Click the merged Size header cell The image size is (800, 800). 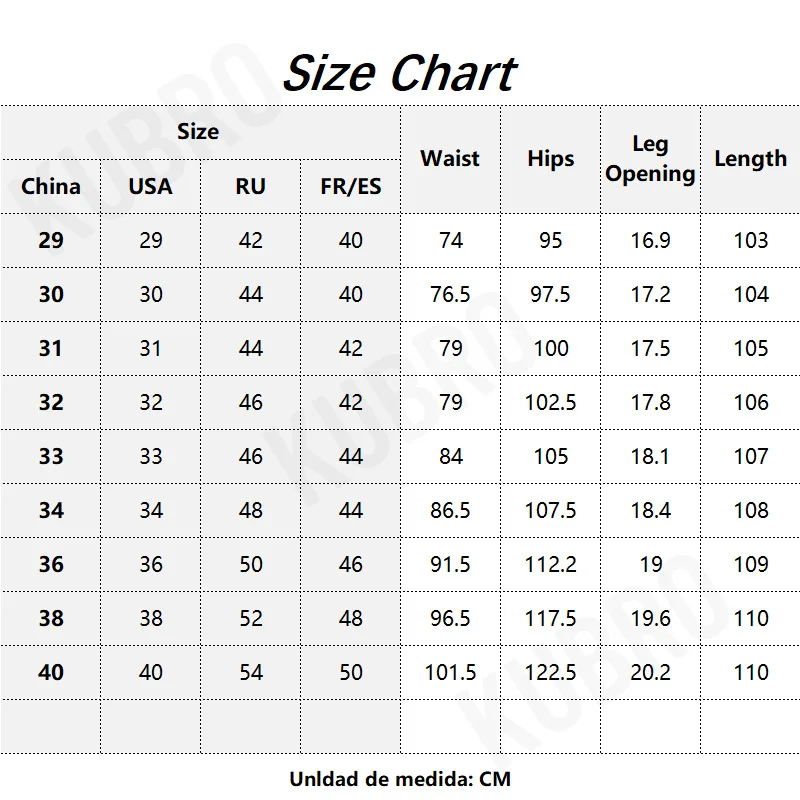pos(198,131)
